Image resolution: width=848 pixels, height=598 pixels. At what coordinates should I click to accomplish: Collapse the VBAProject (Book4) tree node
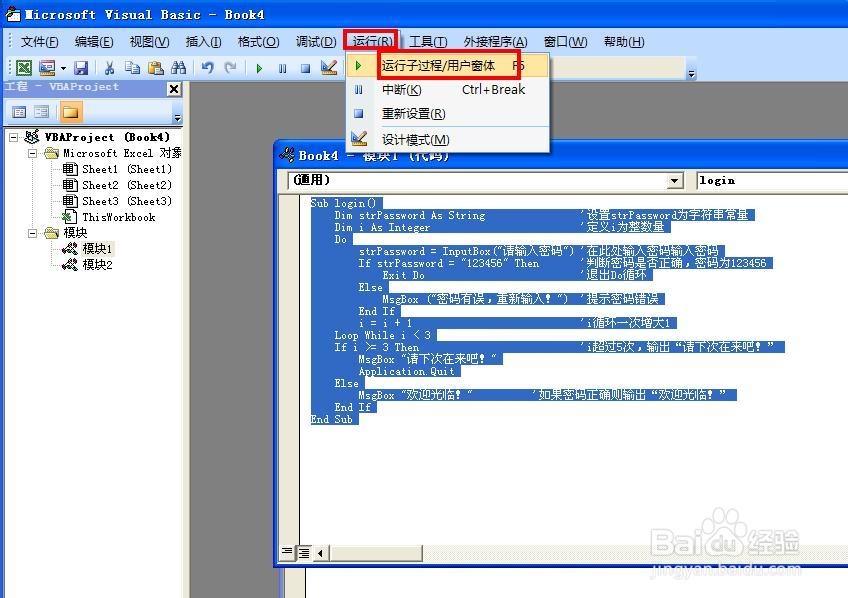[14, 137]
